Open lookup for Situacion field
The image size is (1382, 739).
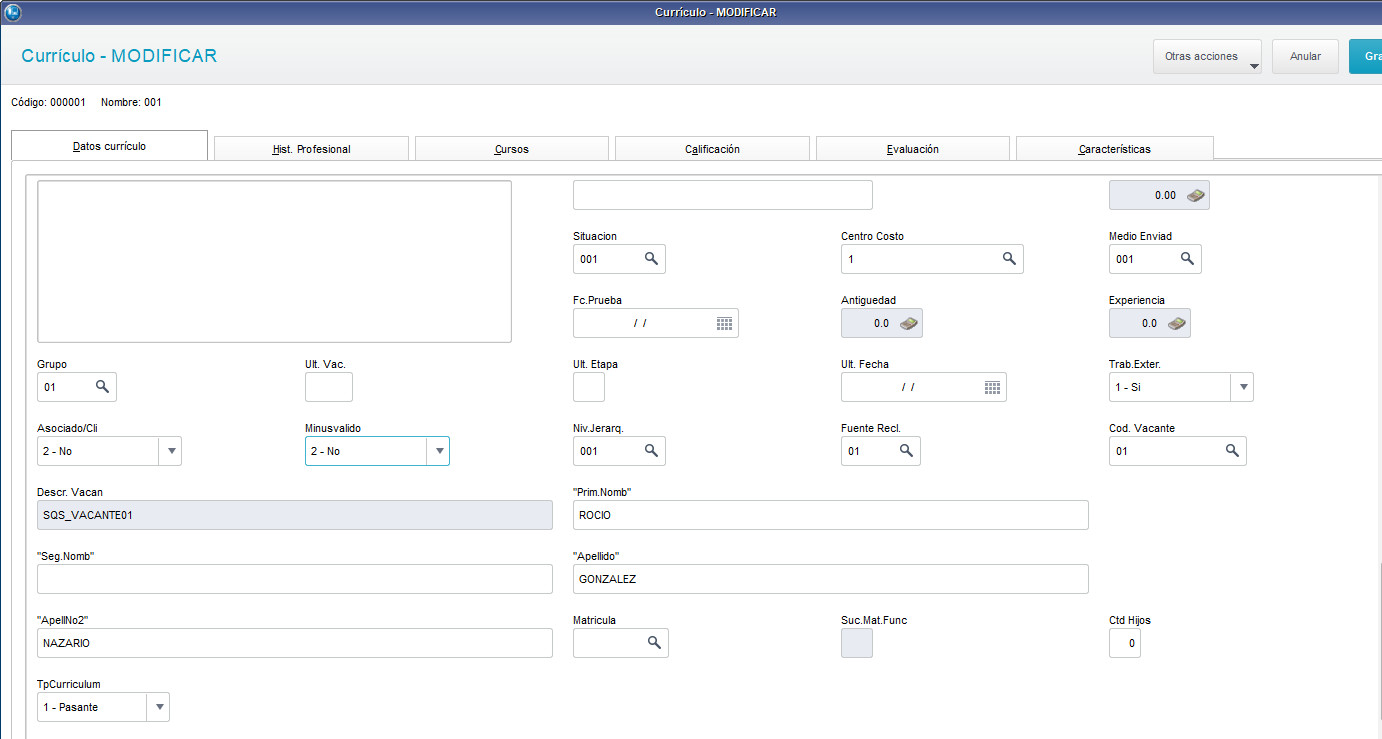(651, 258)
